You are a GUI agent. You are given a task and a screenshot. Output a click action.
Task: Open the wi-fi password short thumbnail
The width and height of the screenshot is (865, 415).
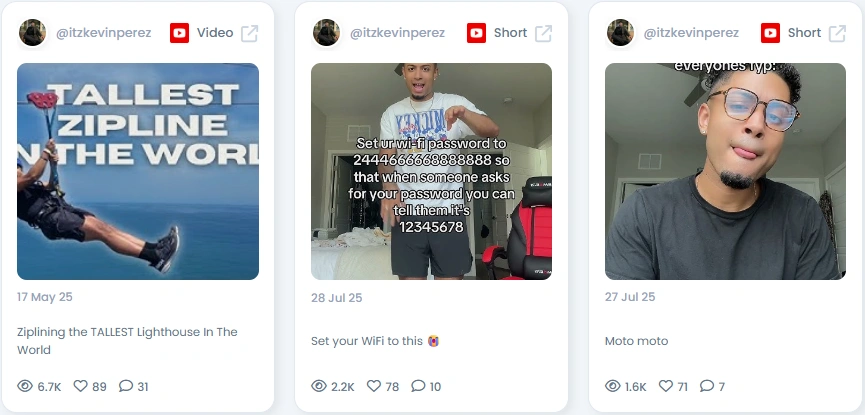pos(431,171)
